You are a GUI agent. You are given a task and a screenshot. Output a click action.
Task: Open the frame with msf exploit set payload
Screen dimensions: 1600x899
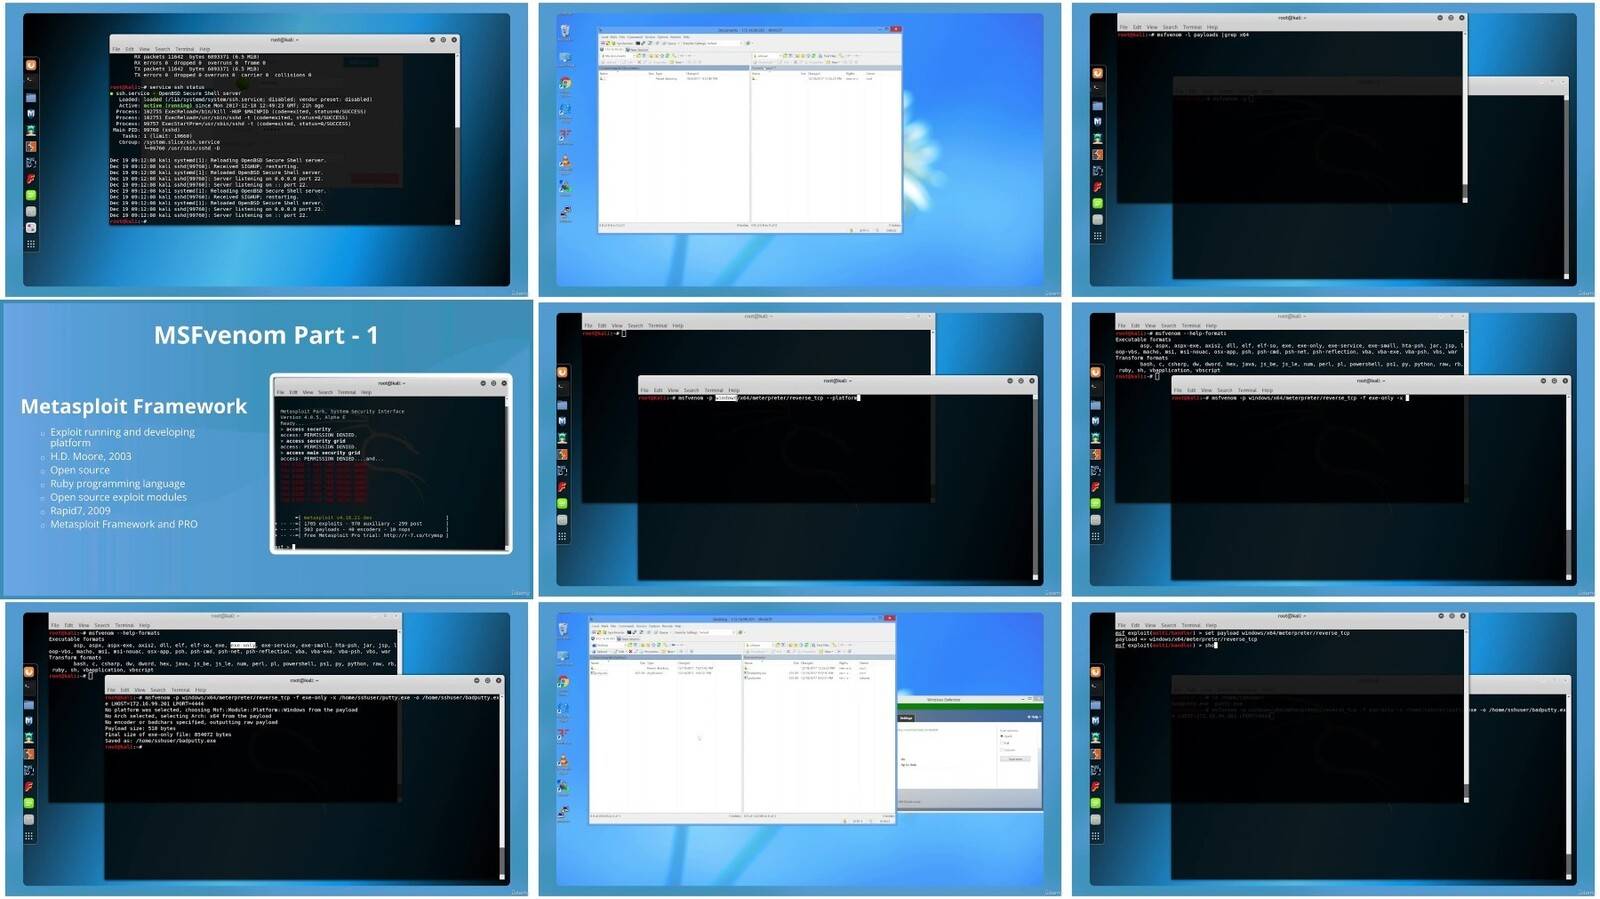(x=1333, y=749)
